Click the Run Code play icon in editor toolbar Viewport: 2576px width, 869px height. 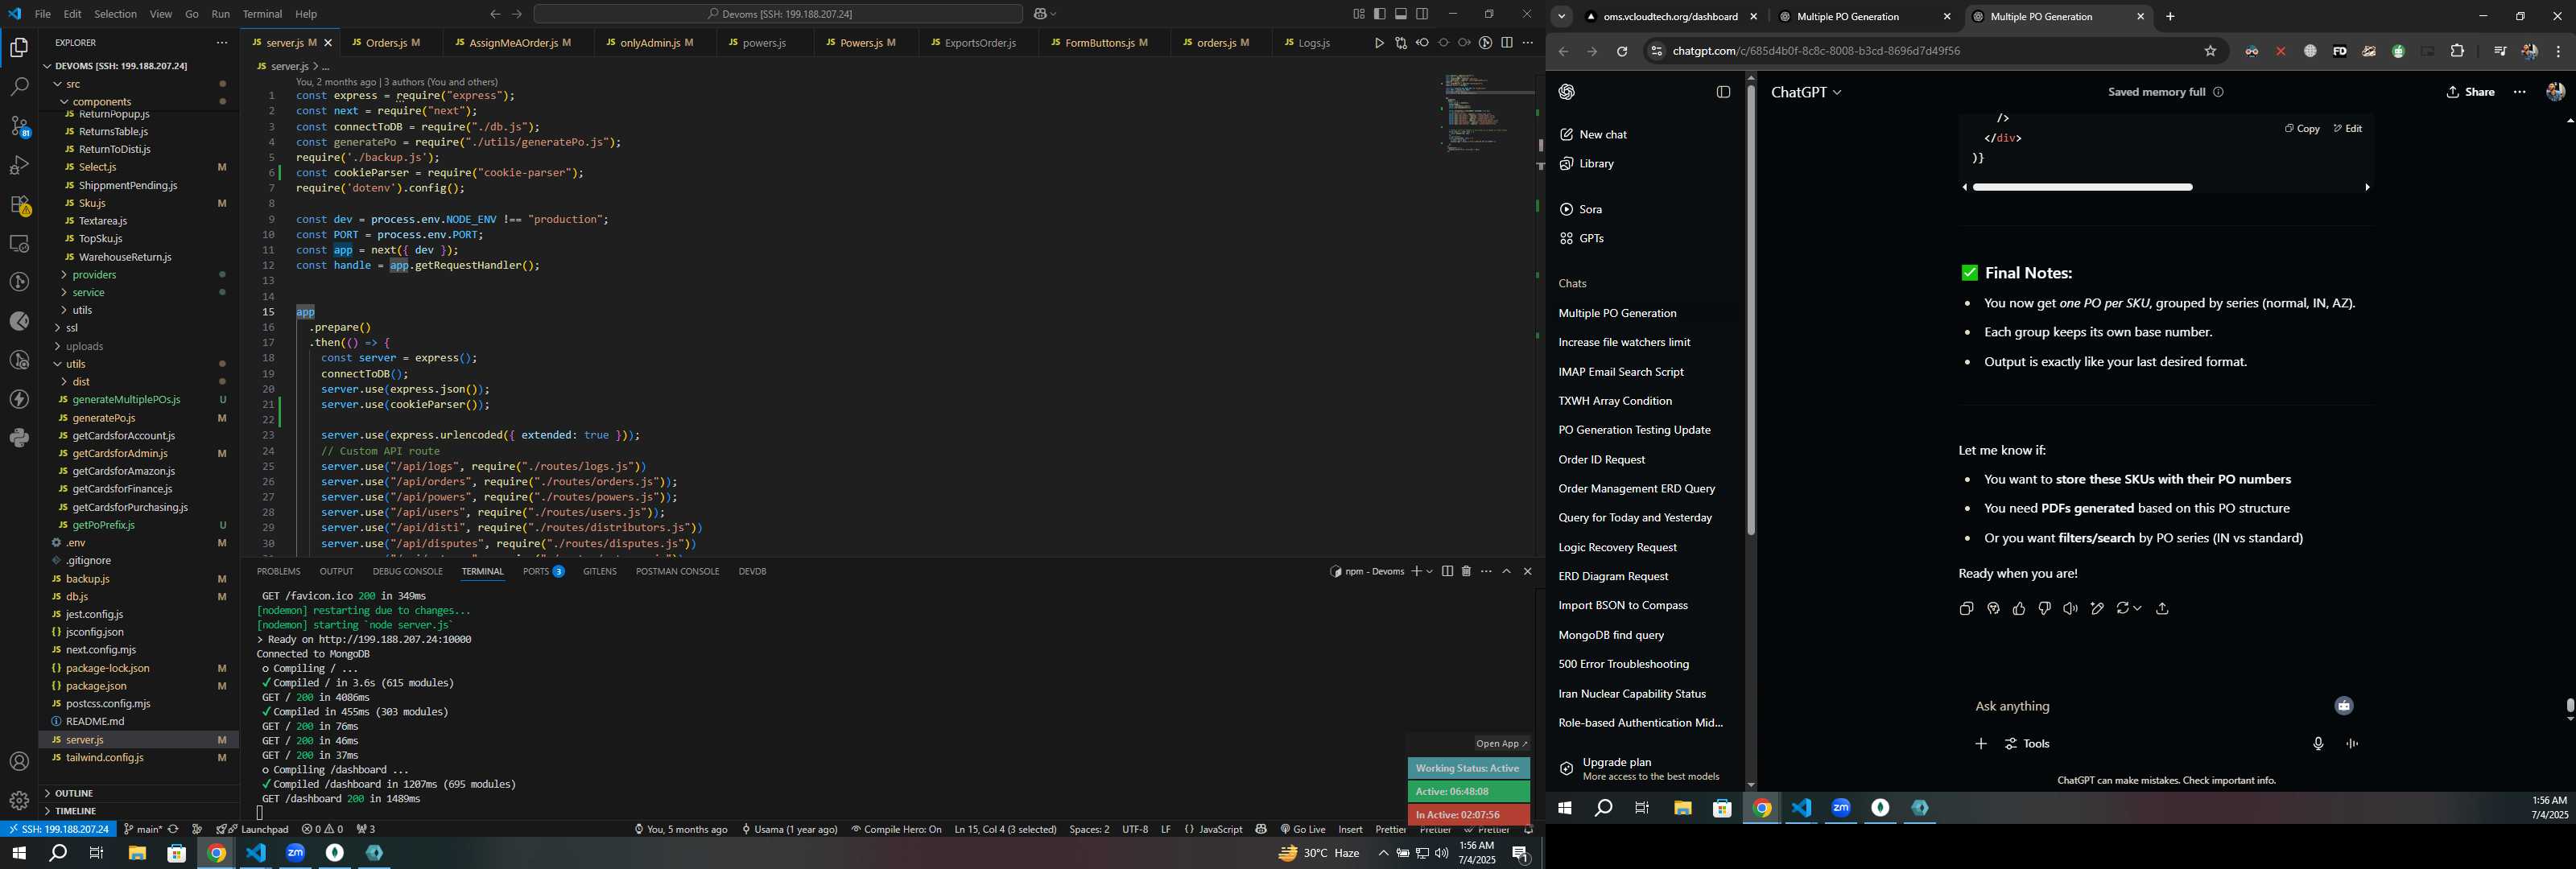pos(1379,43)
